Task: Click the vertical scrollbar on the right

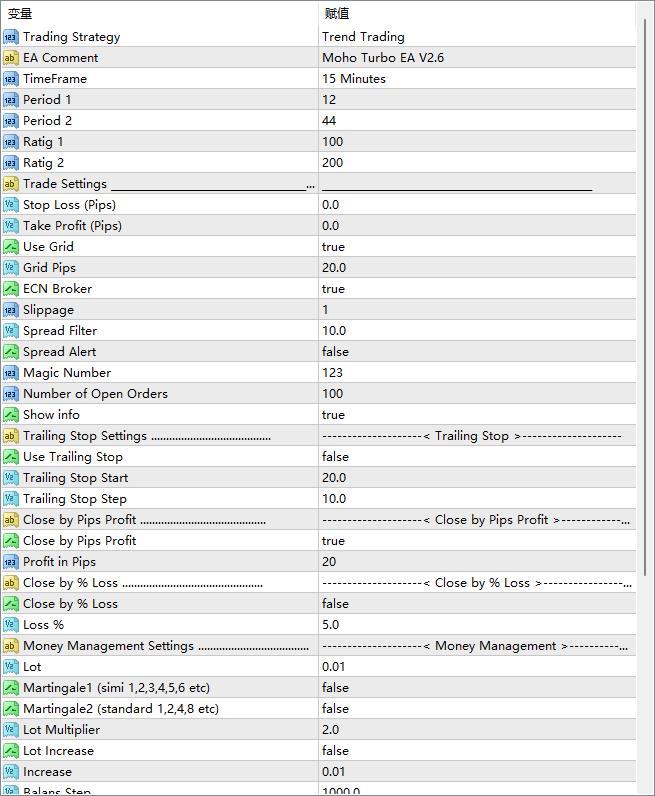Action: click(x=644, y=400)
